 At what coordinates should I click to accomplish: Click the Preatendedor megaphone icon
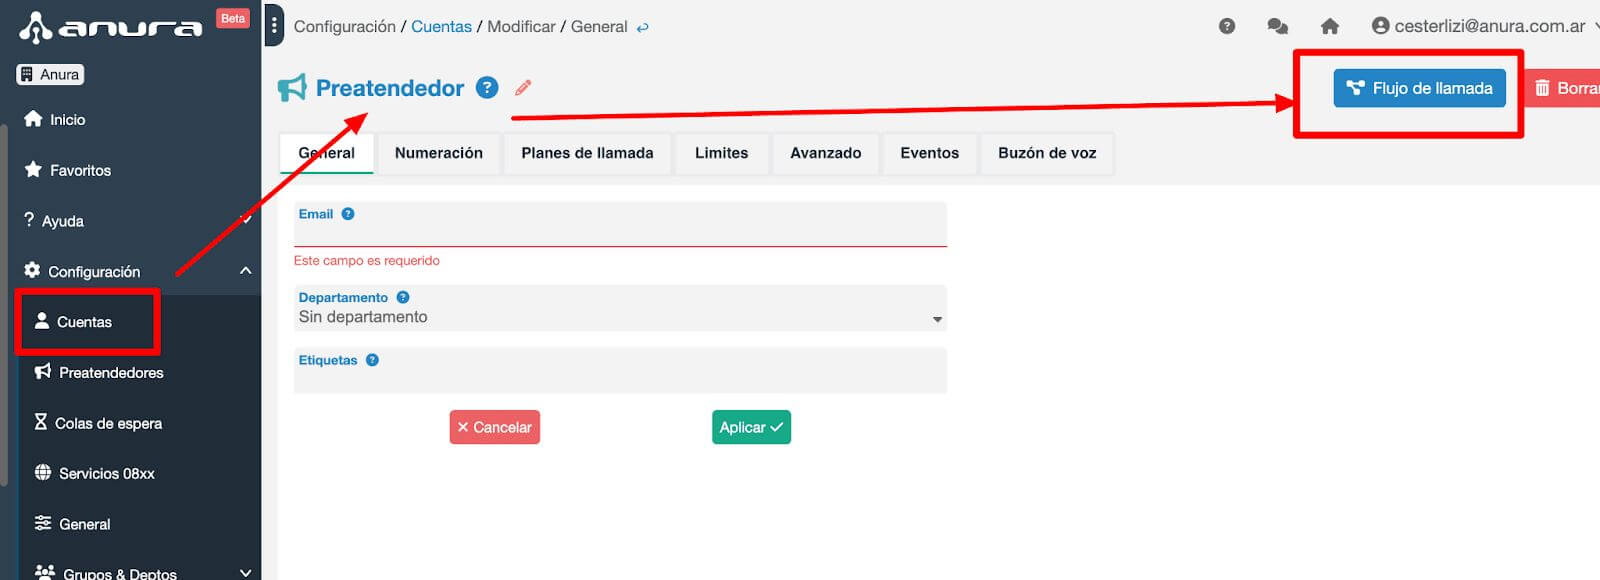pyautogui.click(x=292, y=88)
